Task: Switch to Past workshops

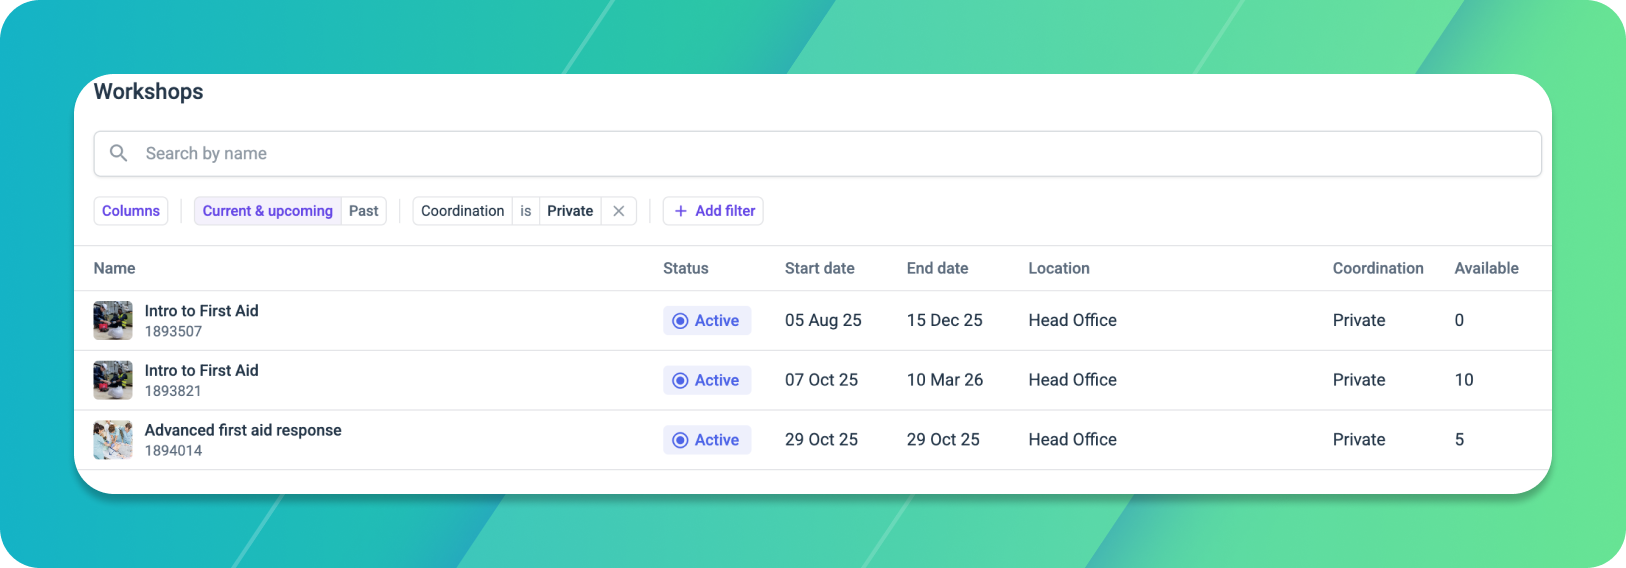Action: tap(364, 211)
